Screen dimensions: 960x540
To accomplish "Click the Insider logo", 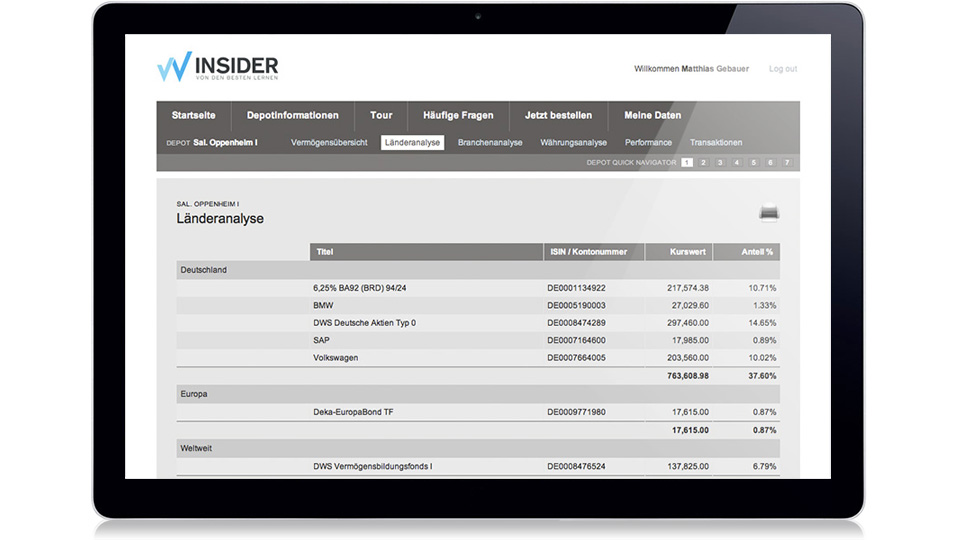I will click(217, 67).
